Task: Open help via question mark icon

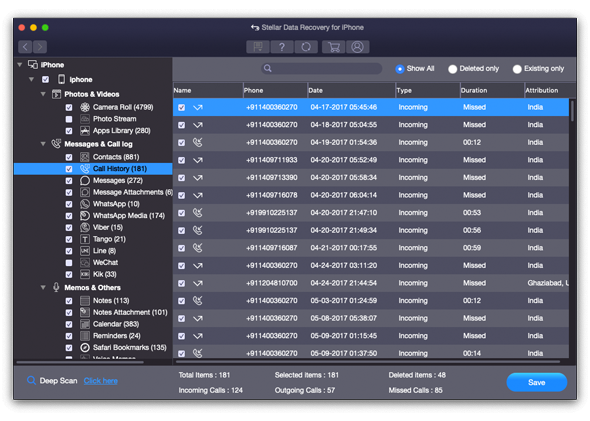Action: (282, 47)
